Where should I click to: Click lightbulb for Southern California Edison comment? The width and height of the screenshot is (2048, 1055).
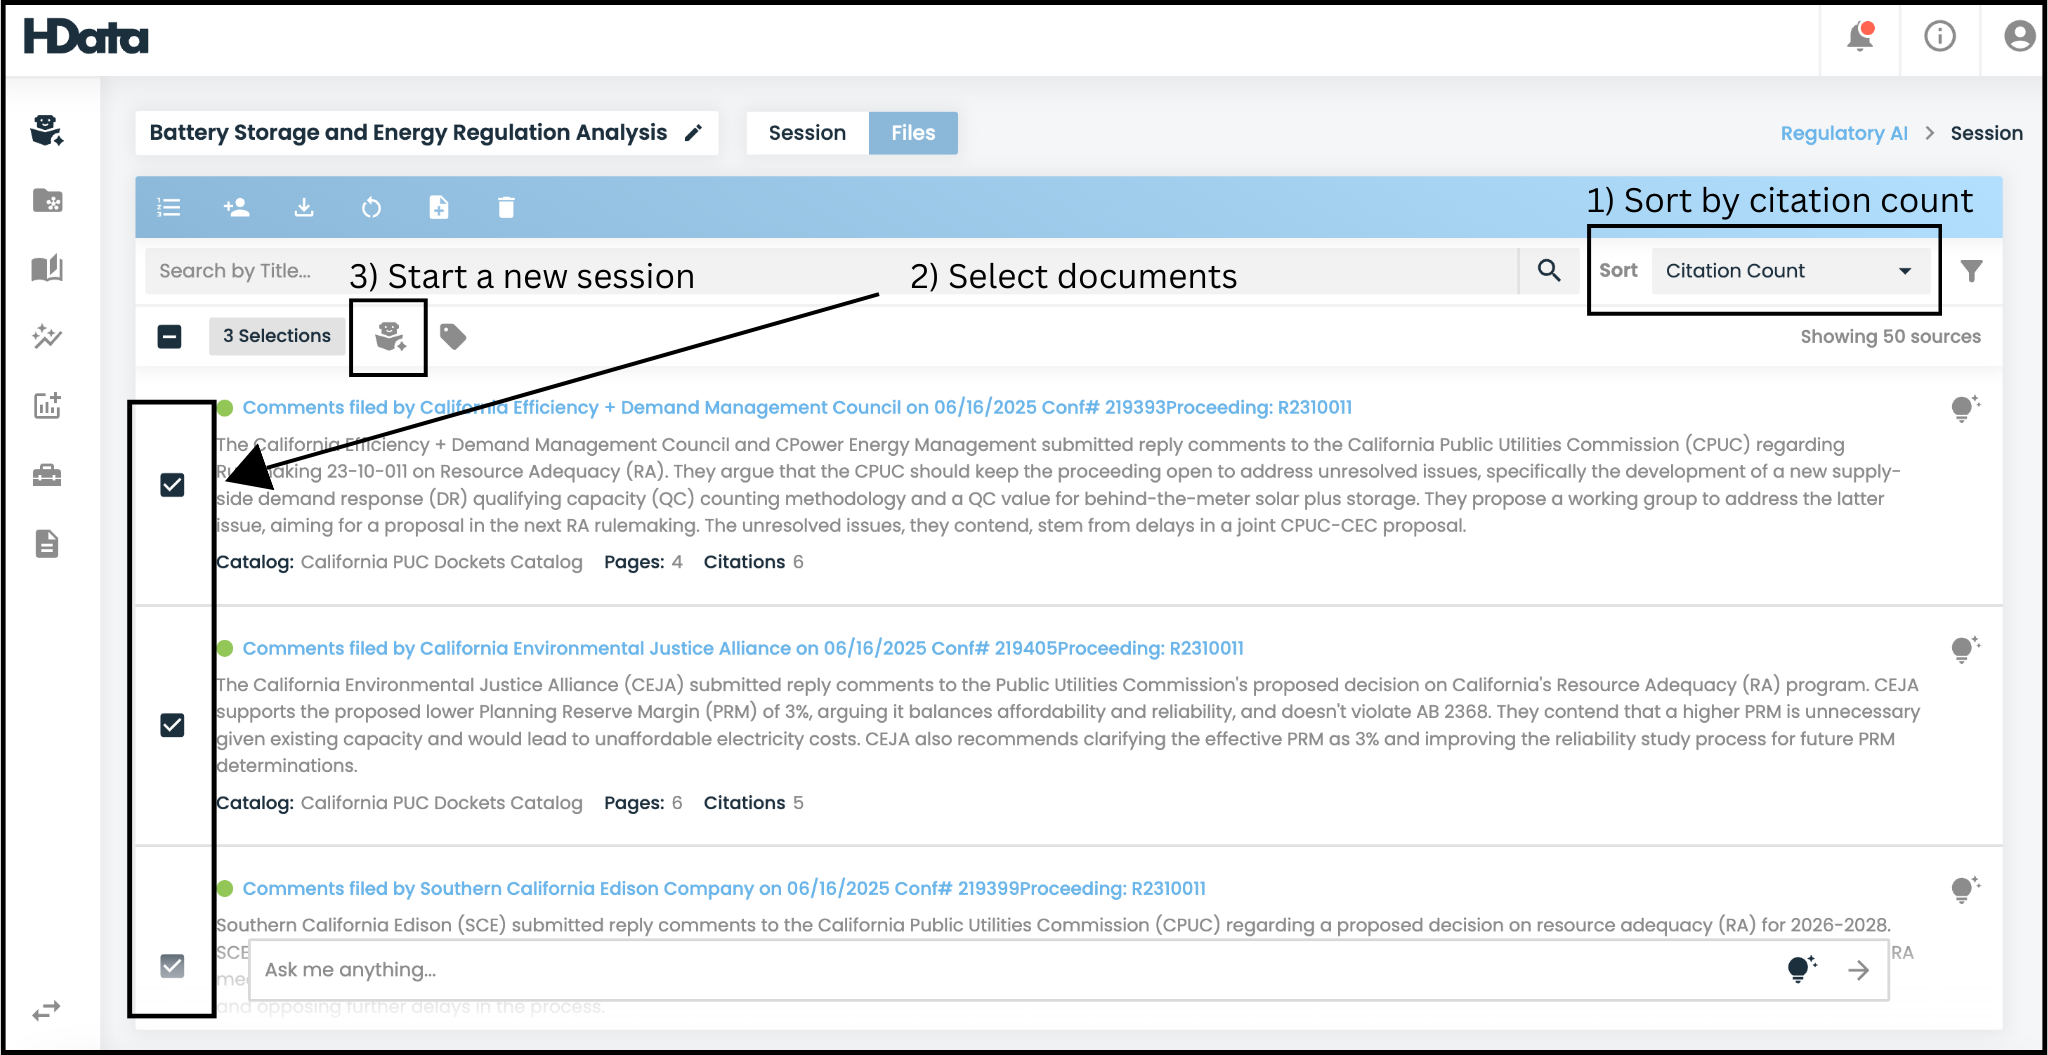[1965, 889]
